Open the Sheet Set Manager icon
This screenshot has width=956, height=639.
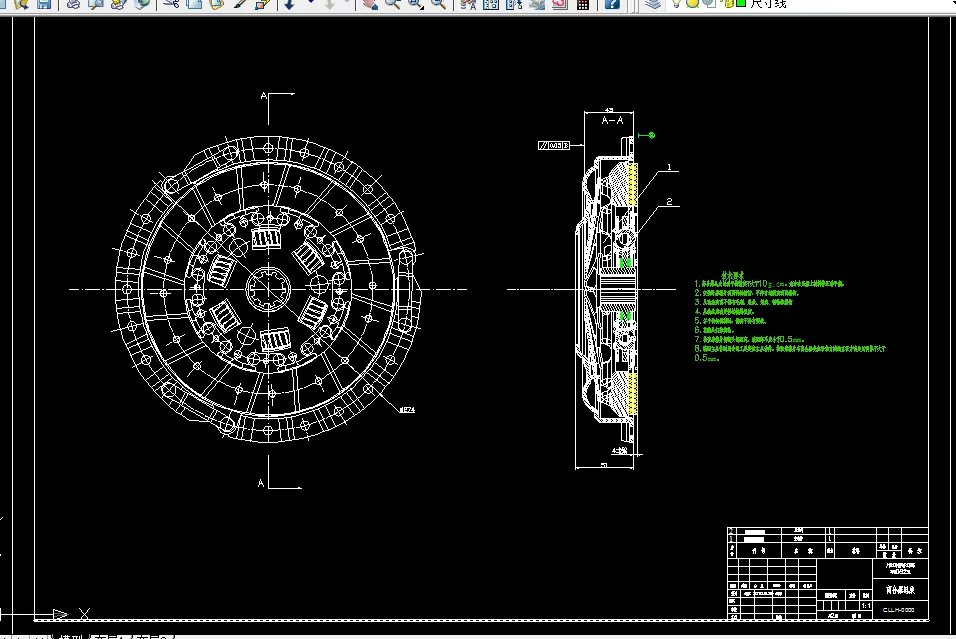pyautogui.click(x=537, y=4)
